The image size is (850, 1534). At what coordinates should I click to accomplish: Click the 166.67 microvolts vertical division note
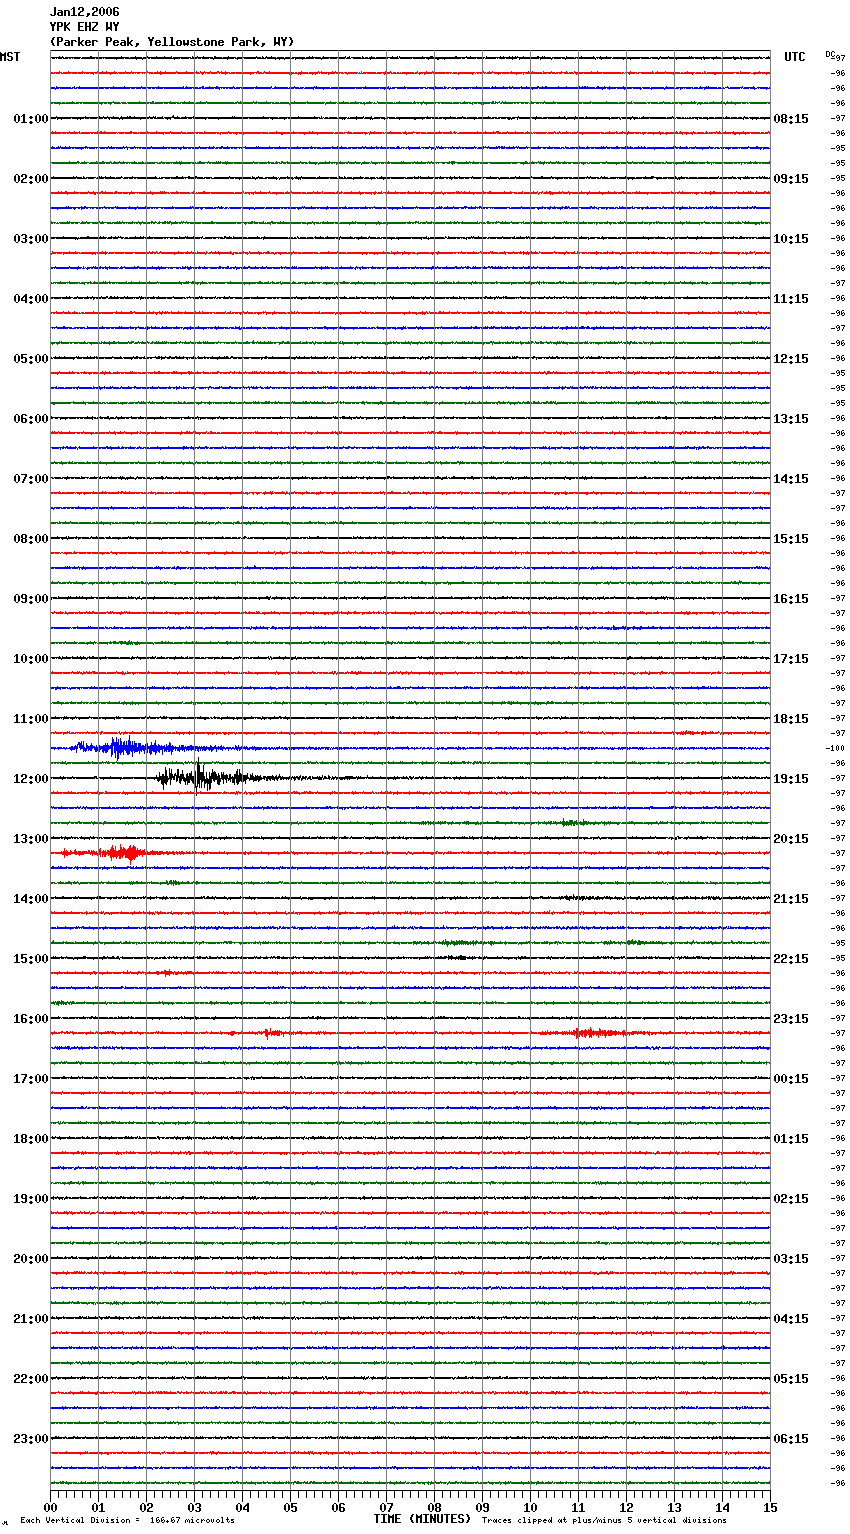127,1521
